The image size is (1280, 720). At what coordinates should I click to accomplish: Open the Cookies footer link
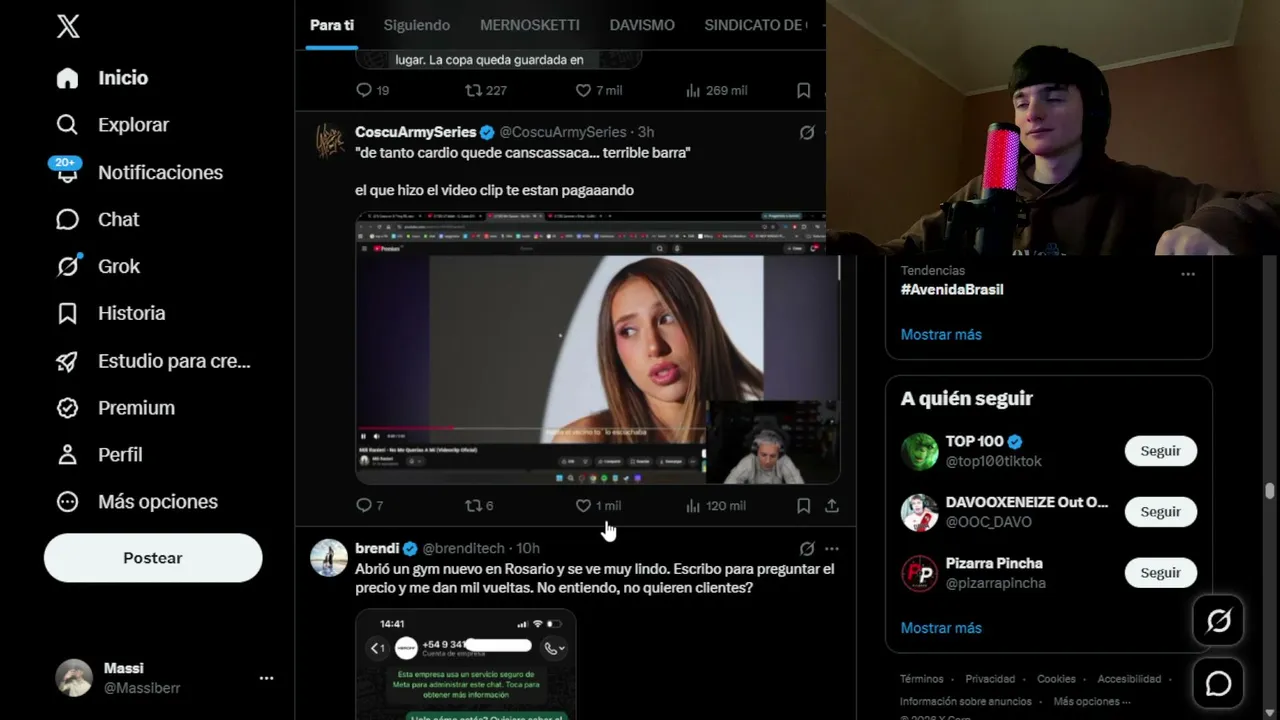pos(1057,679)
